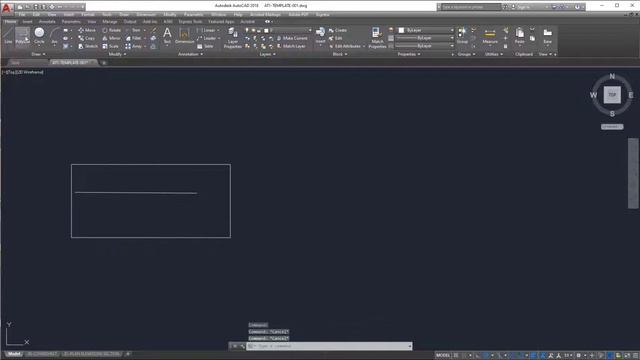Click Create block button
640x360 pixels.
coord(338,30)
